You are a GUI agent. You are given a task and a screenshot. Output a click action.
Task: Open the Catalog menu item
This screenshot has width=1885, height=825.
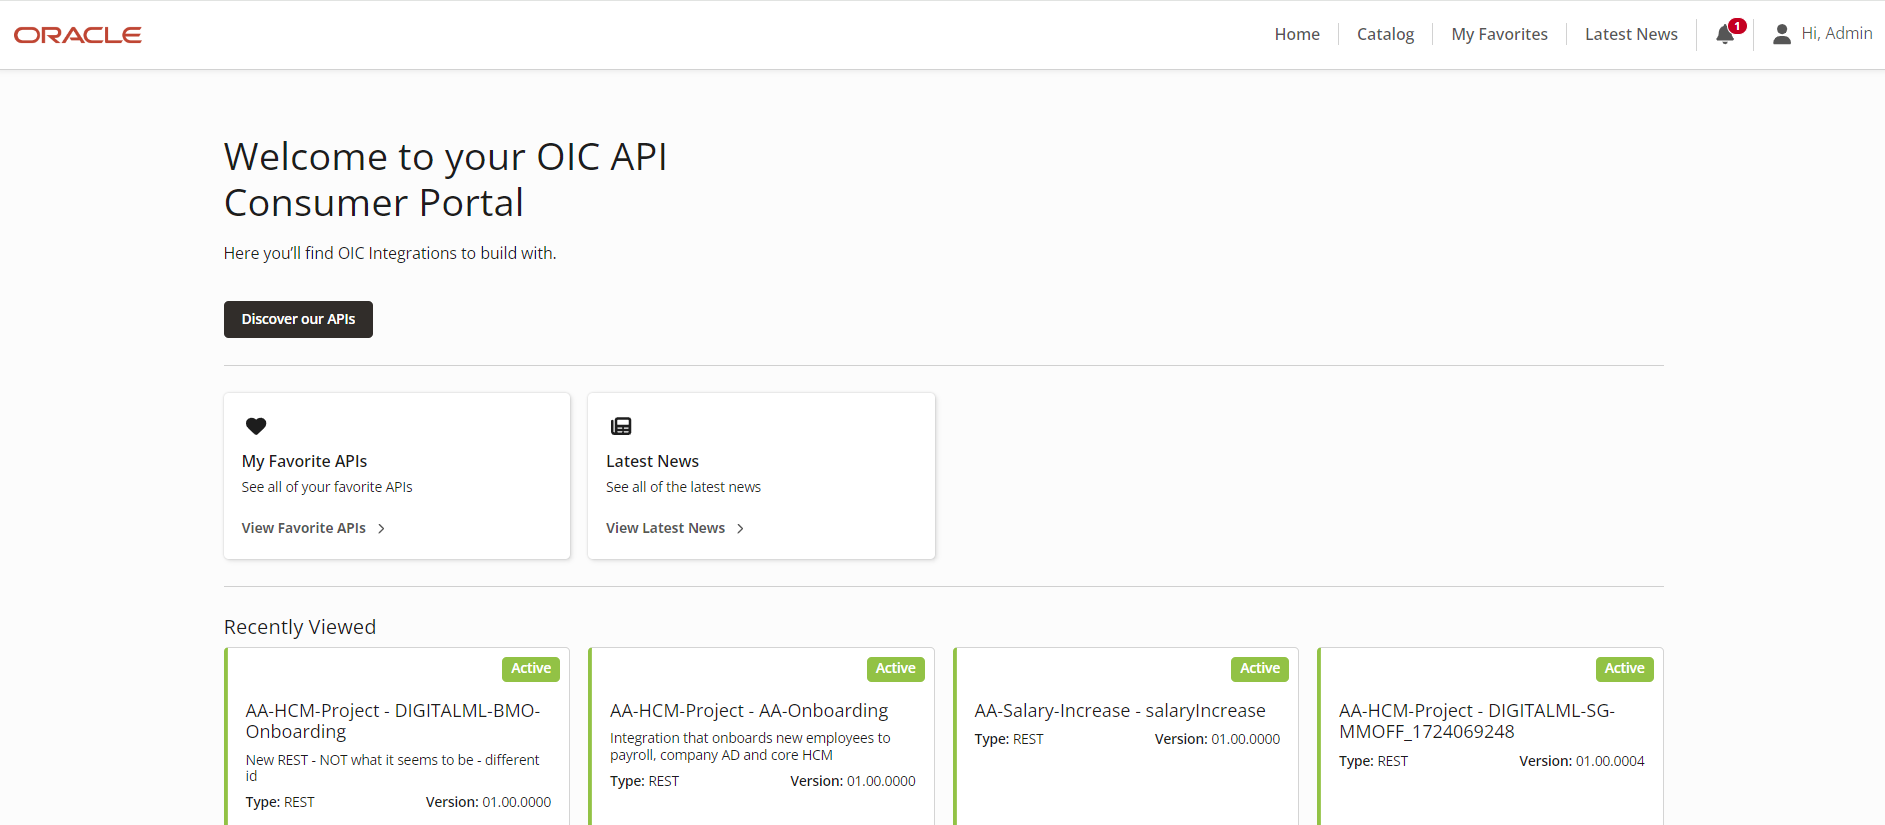pyautogui.click(x=1385, y=34)
